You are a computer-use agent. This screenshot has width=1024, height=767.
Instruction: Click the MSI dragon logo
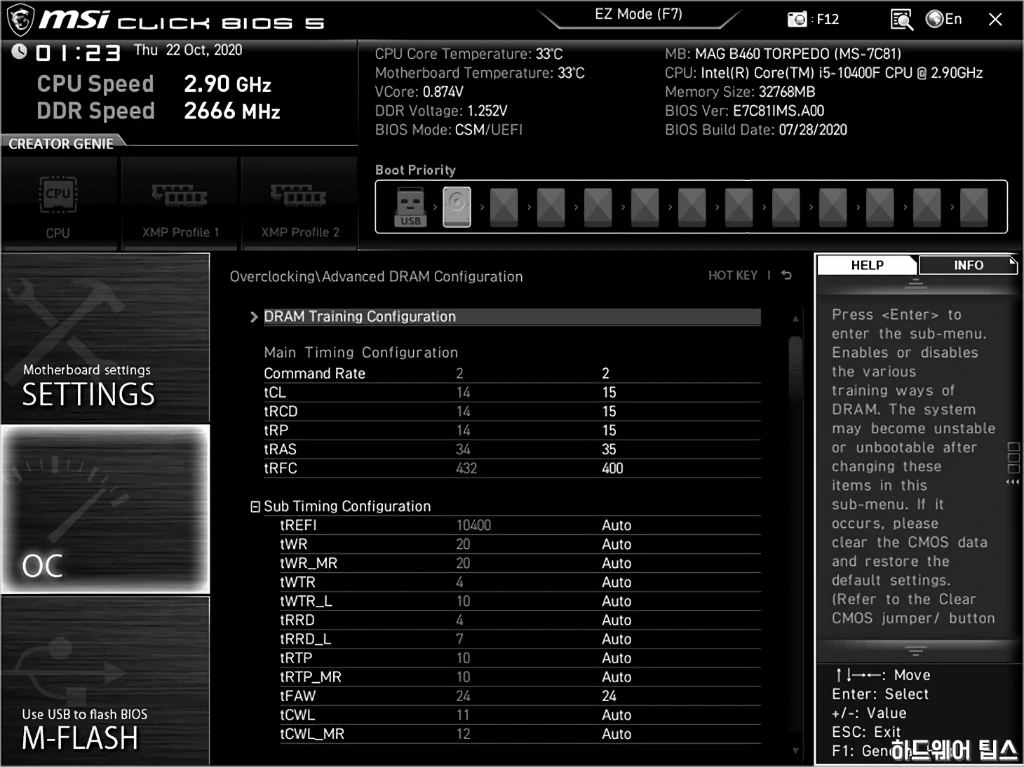[20, 19]
